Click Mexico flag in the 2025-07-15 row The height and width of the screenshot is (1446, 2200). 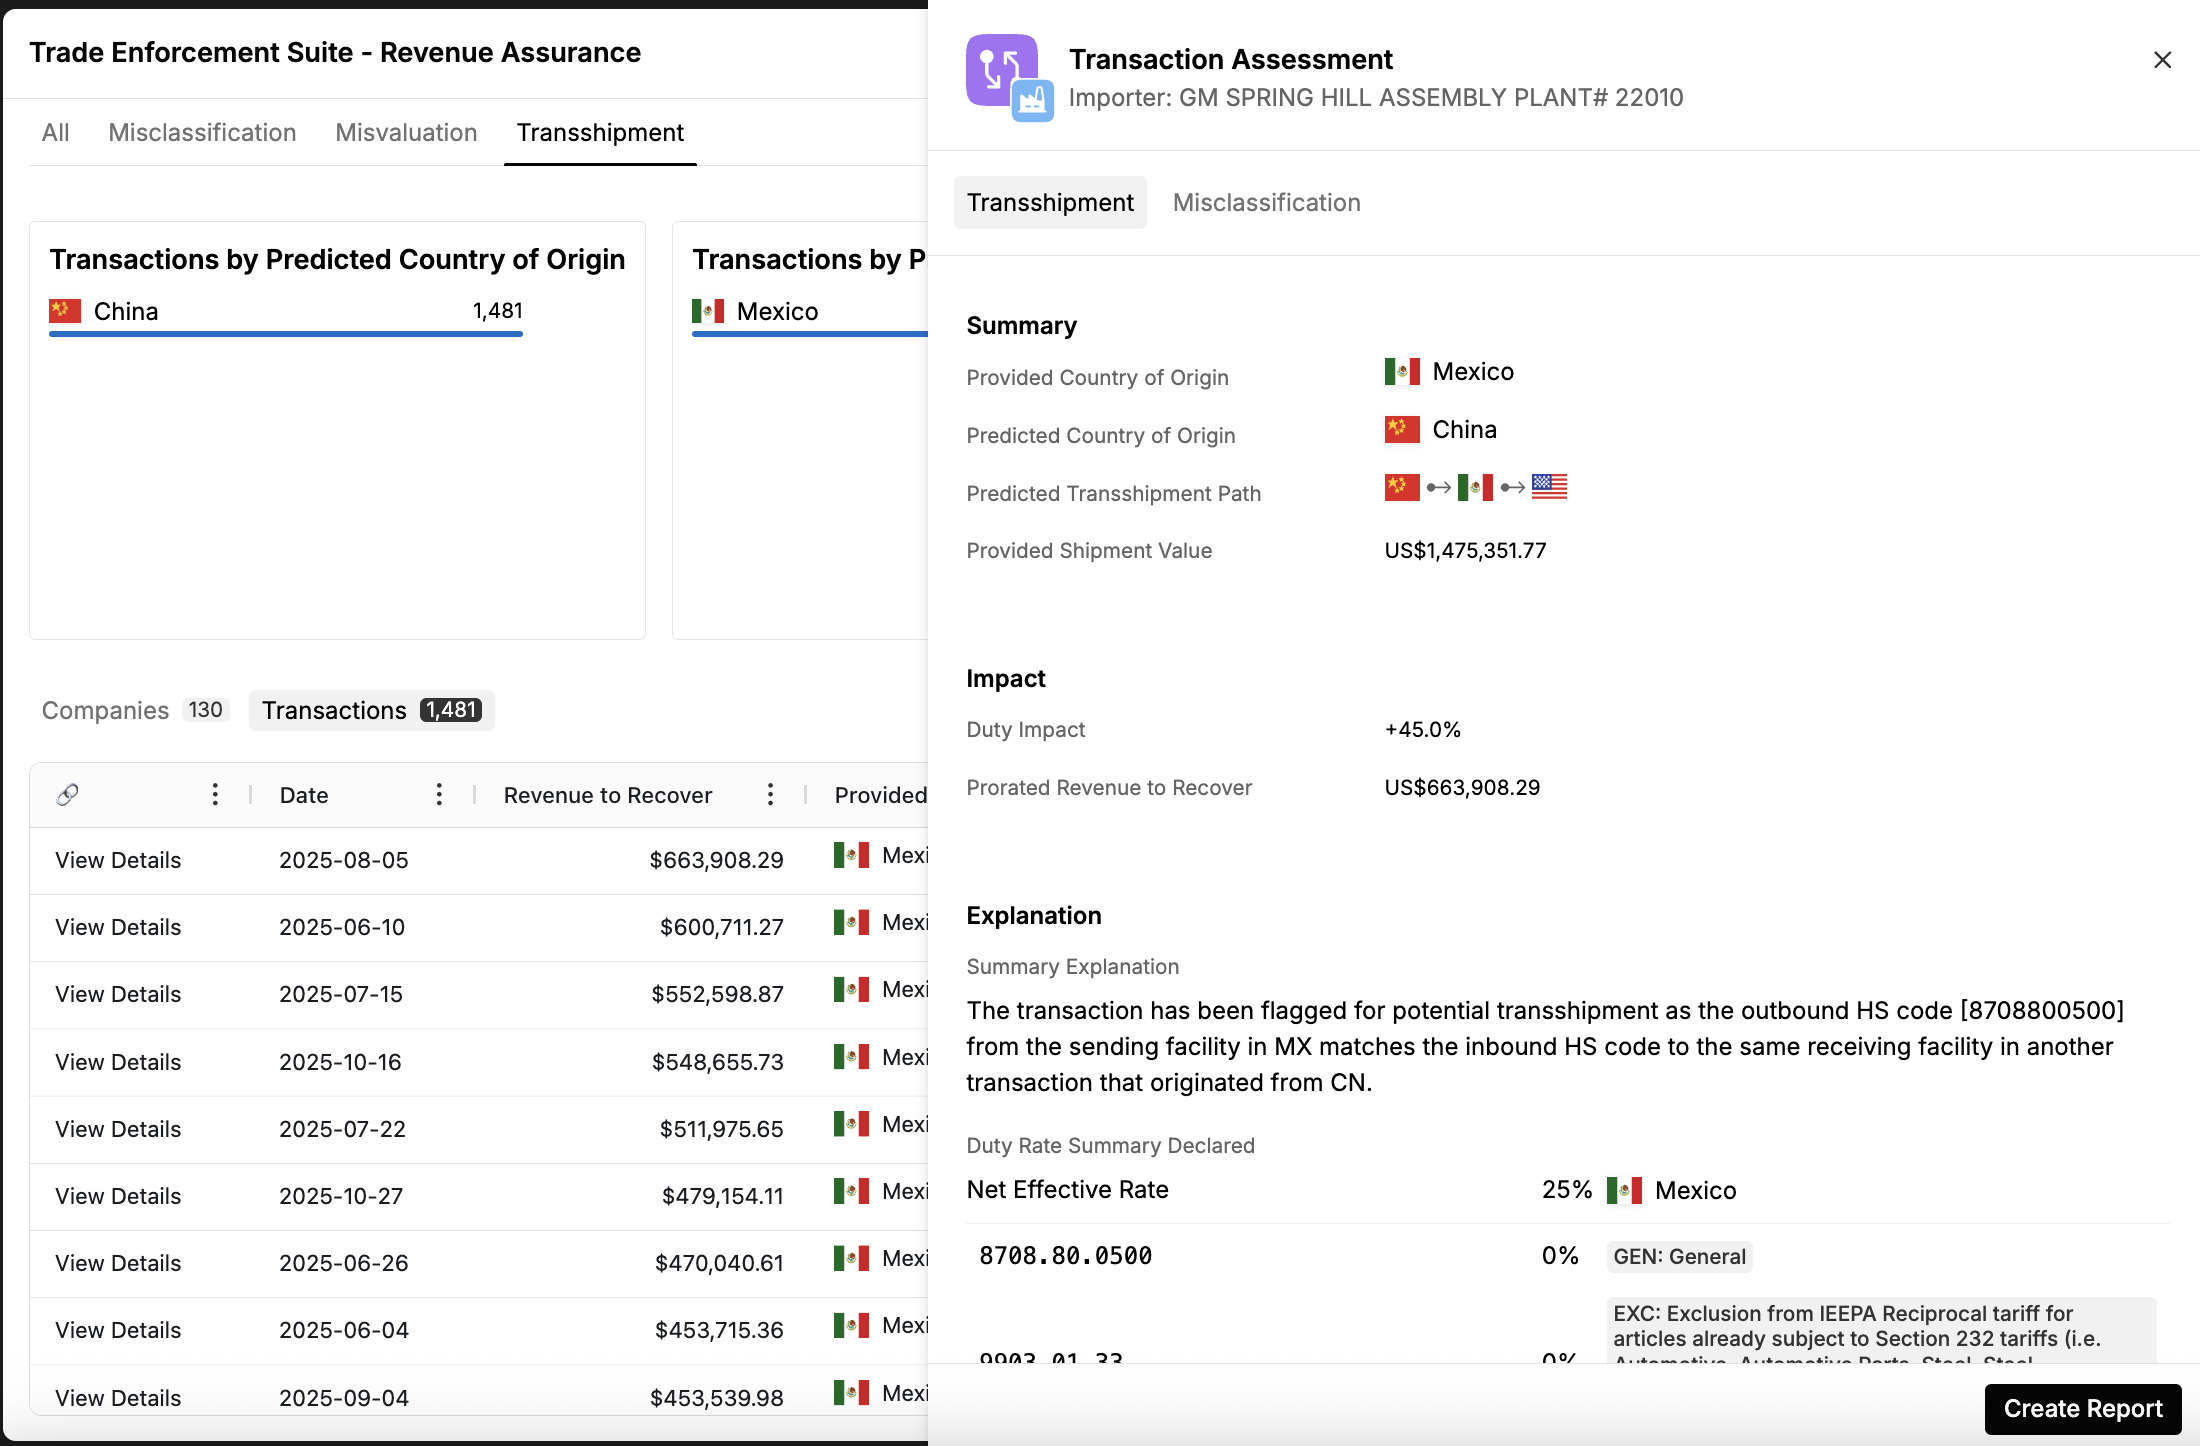pos(851,989)
